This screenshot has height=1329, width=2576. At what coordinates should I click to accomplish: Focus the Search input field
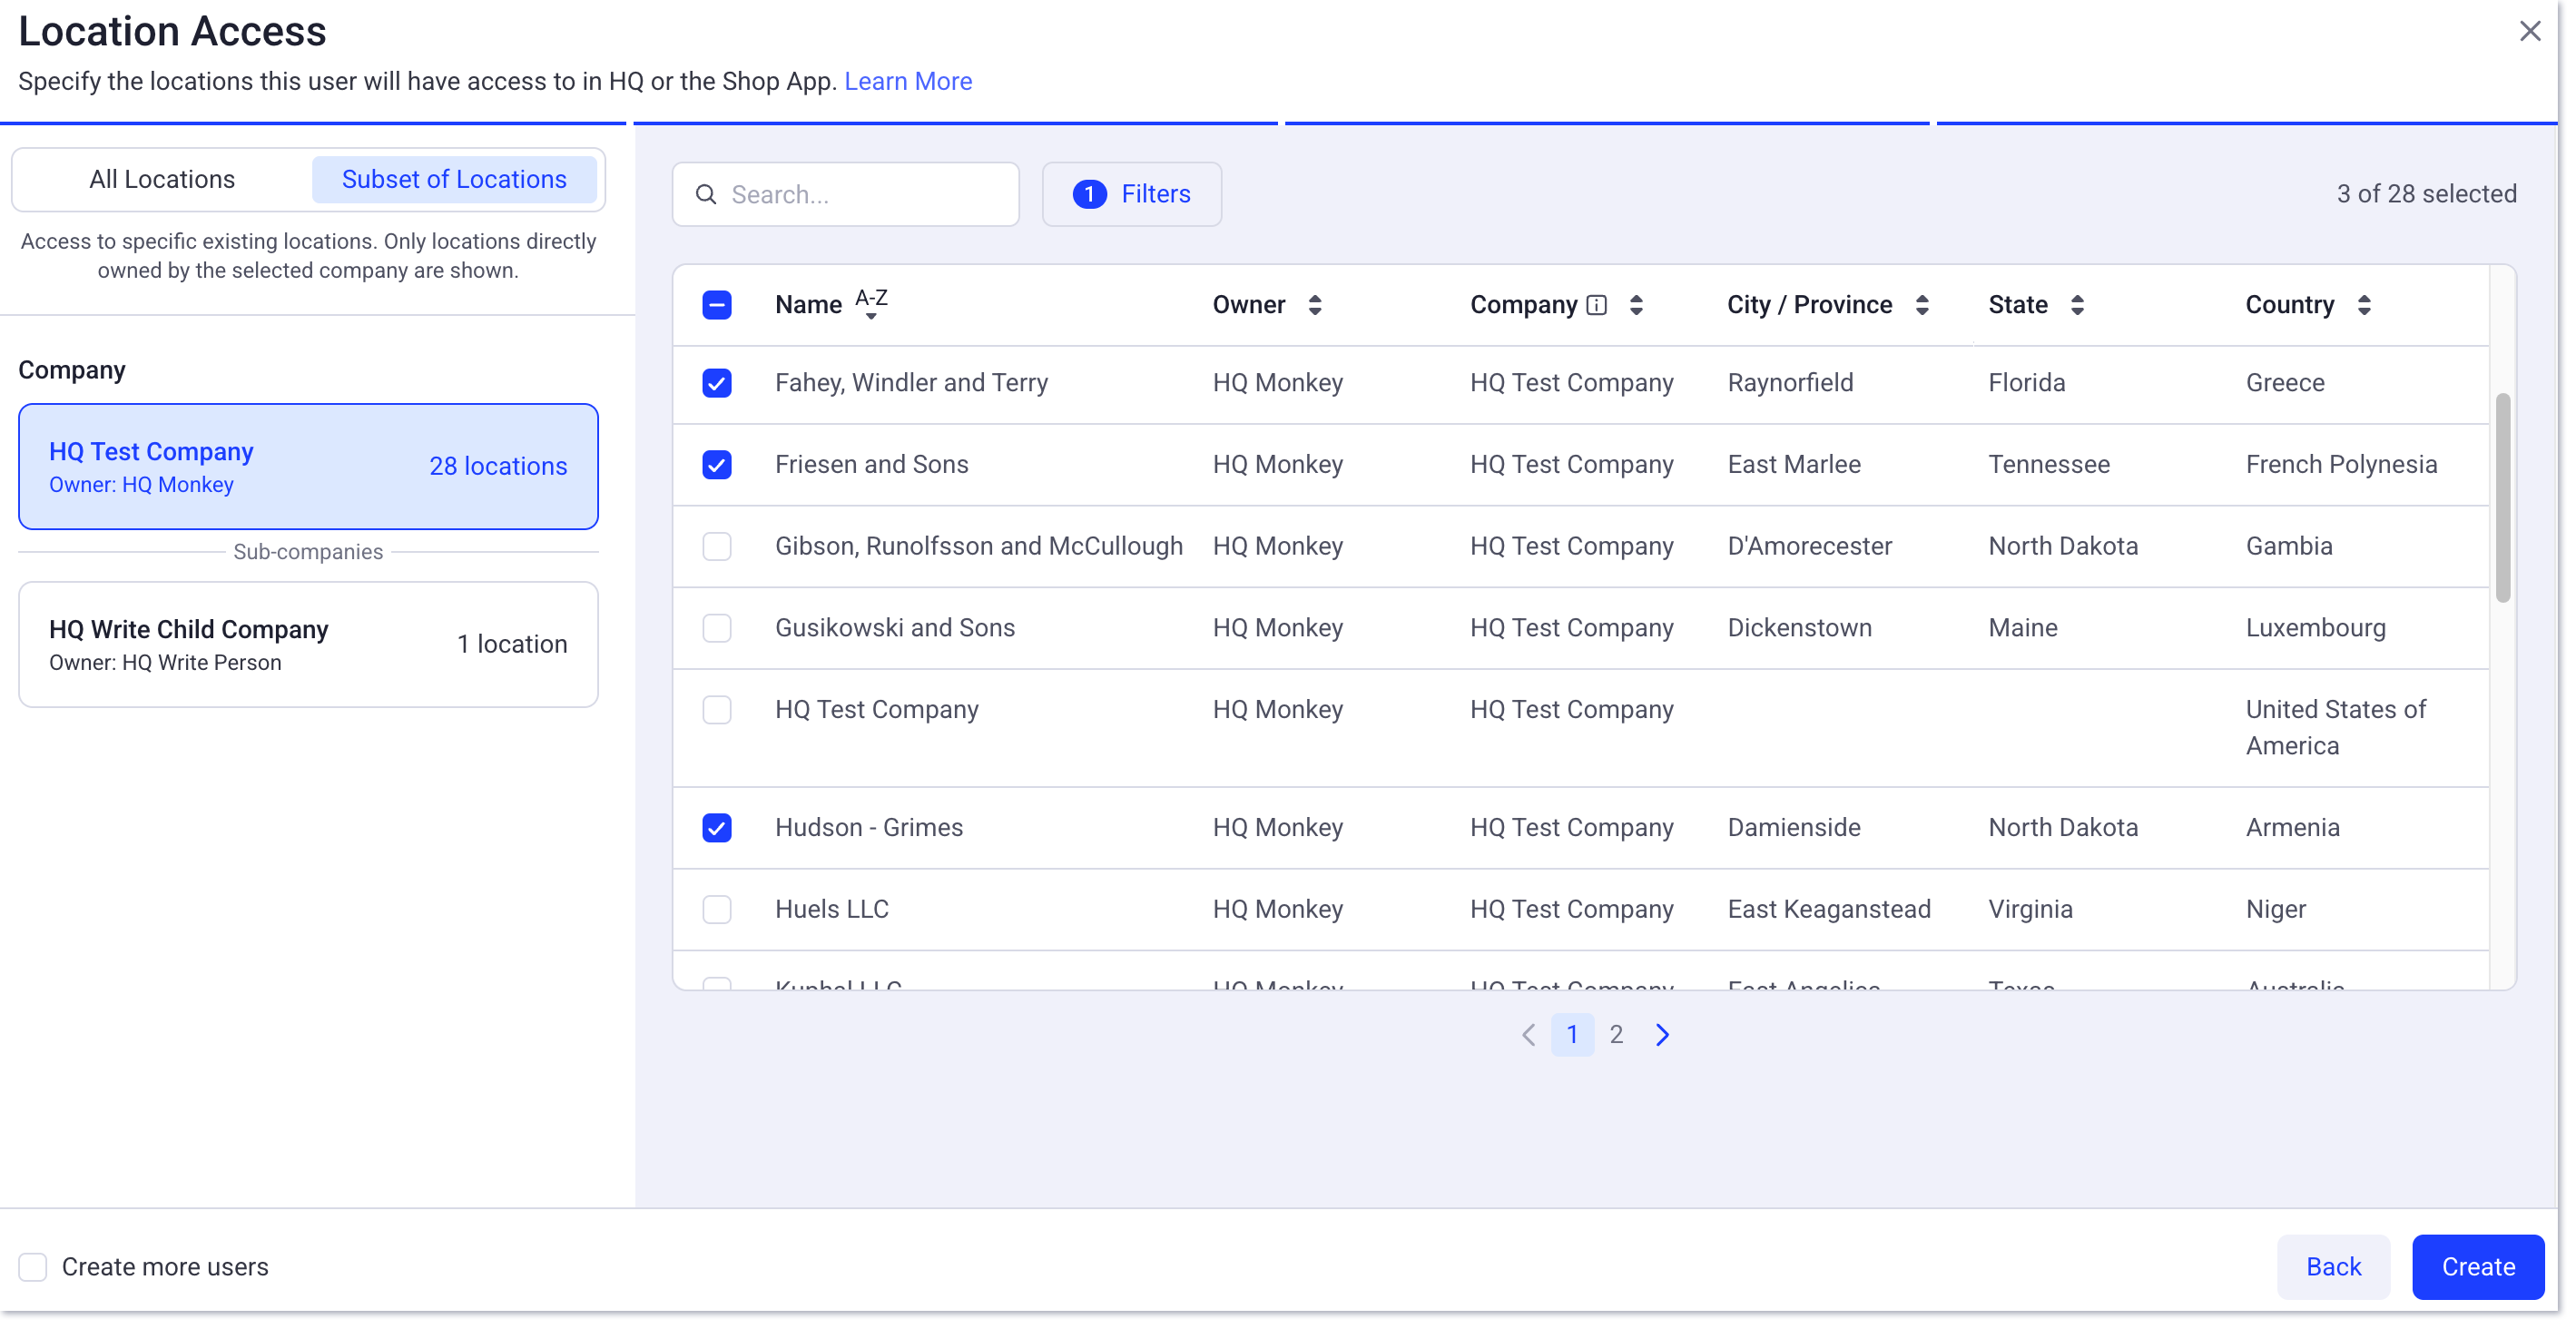point(846,194)
